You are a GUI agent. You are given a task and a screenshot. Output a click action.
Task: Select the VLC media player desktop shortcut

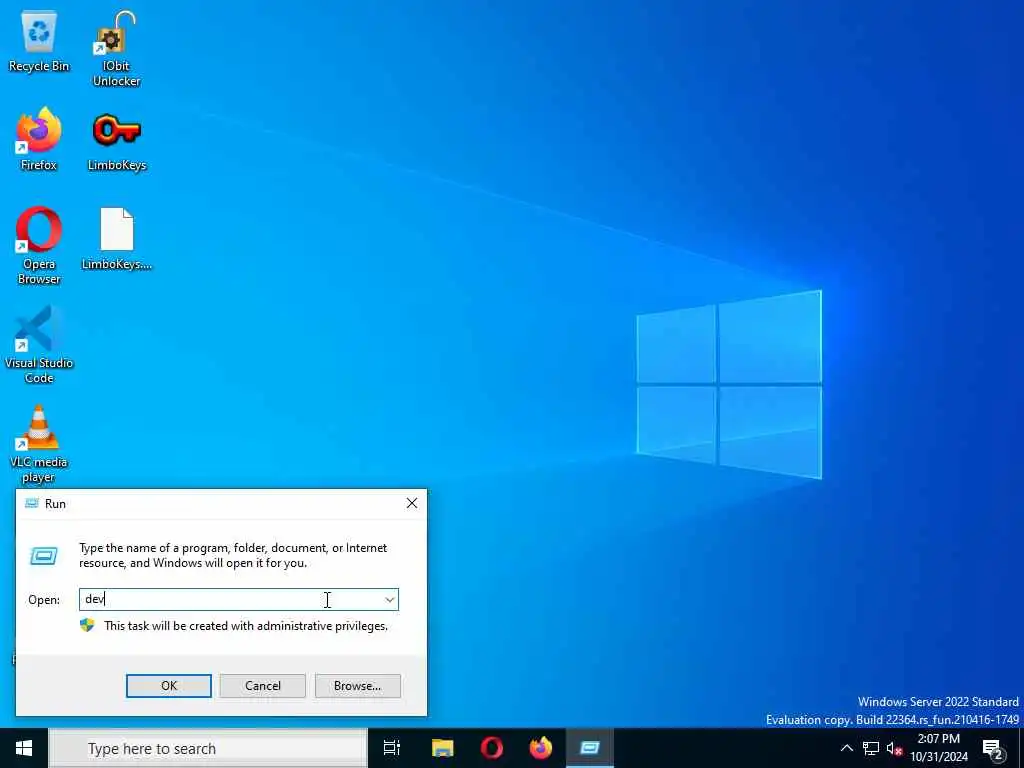pos(39,444)
